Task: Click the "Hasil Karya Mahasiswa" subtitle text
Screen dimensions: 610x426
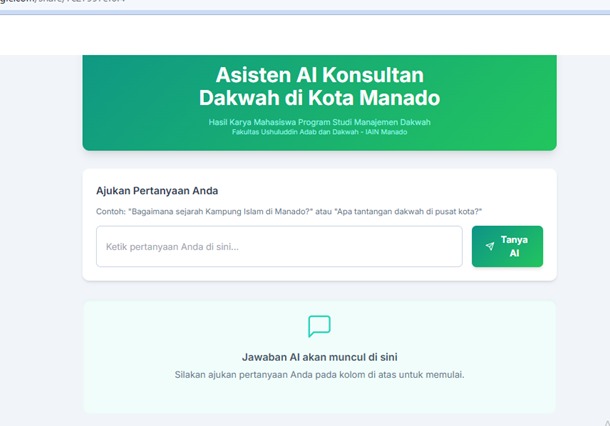Action: [x=319, y=122]
